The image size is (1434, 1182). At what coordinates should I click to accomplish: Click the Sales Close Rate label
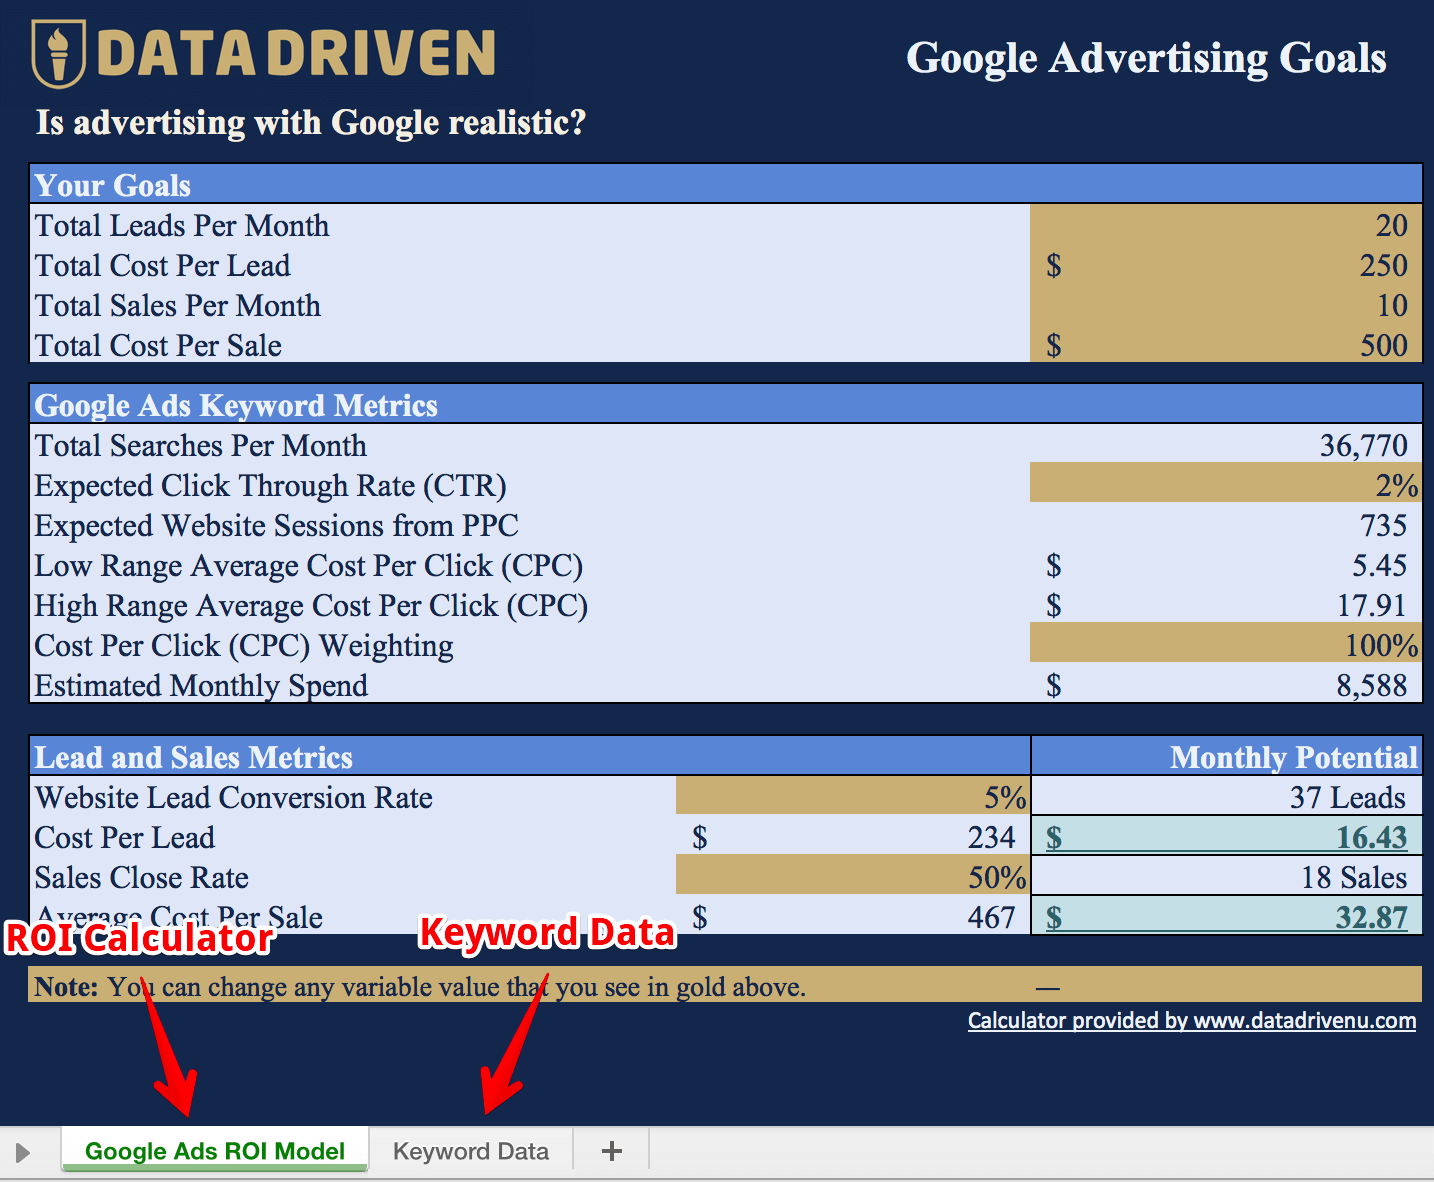coord(142,878)
